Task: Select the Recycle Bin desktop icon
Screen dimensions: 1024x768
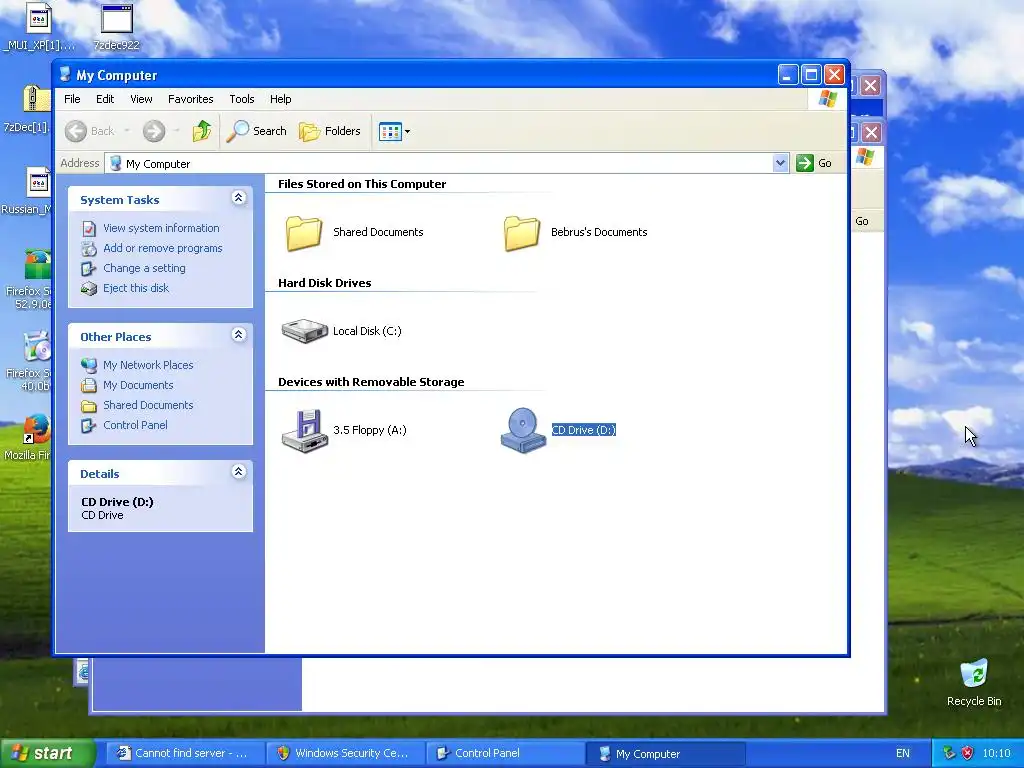Action: tap(974, 683)
